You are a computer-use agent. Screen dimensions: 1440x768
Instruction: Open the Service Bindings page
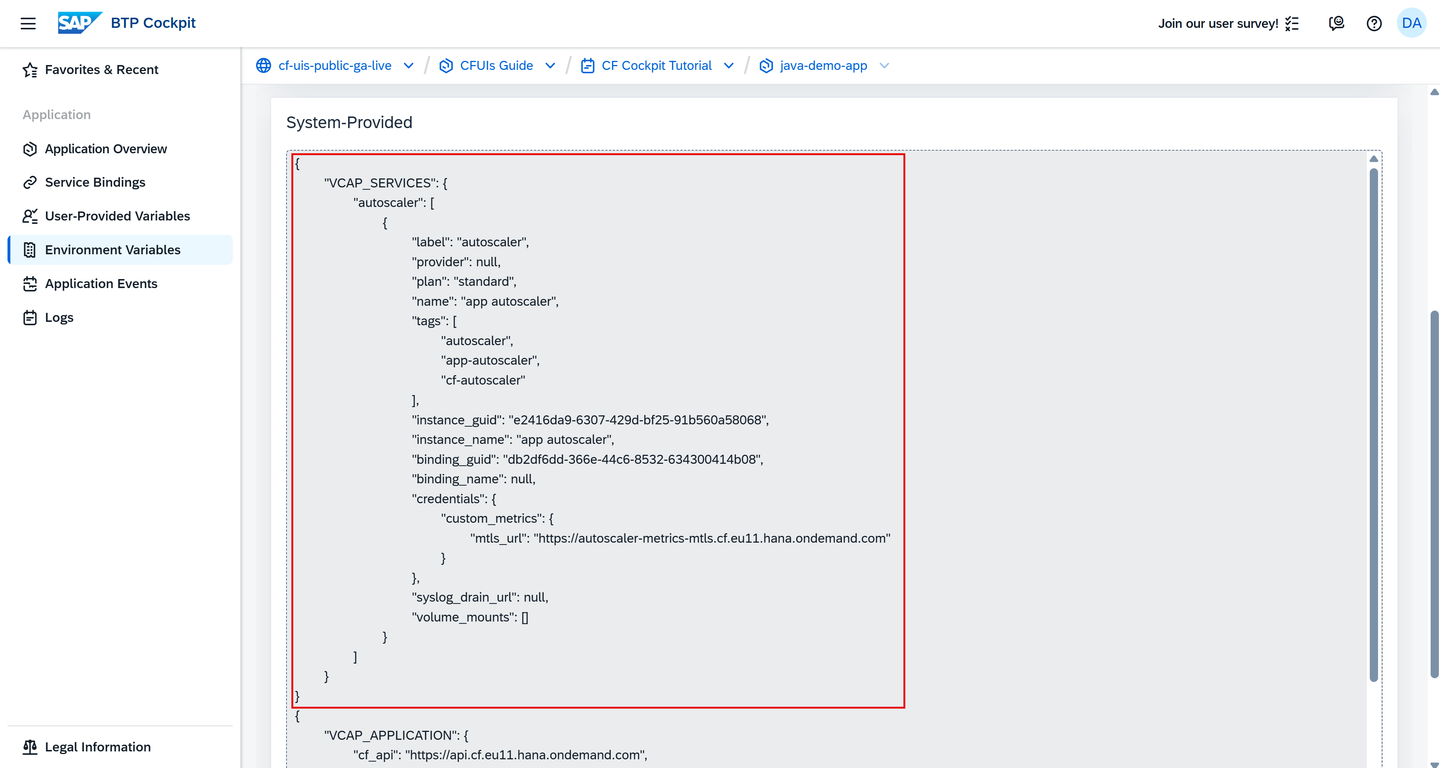click(x=120, y=182)
